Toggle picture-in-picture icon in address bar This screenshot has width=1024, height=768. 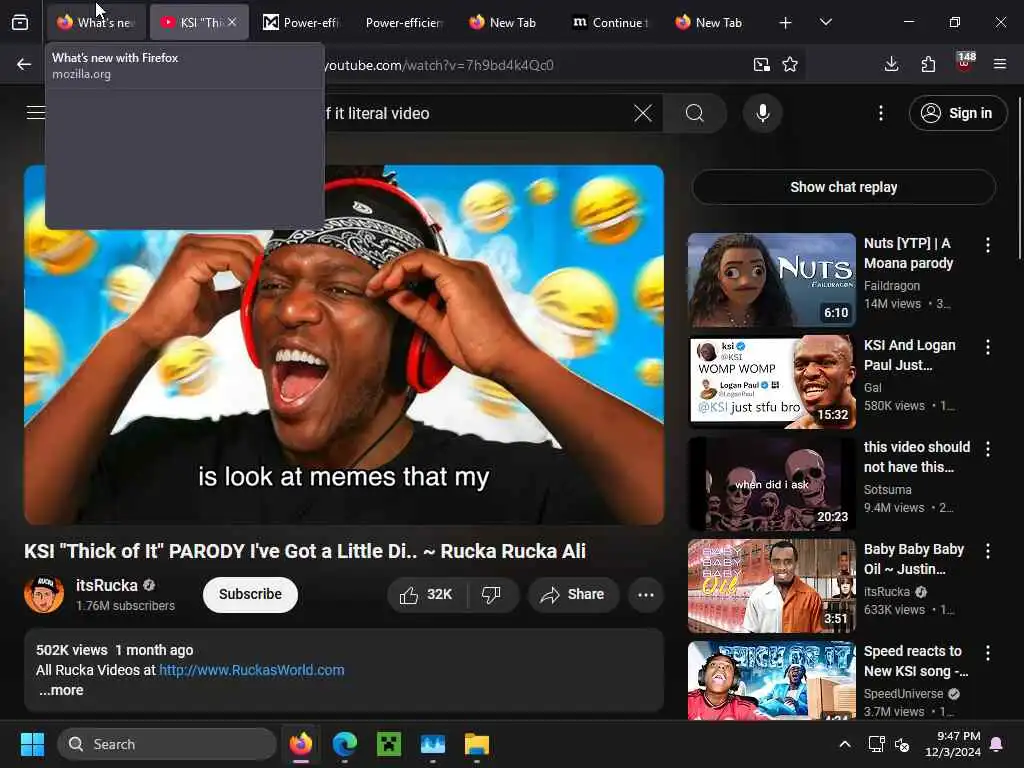[x=761, y=65]
